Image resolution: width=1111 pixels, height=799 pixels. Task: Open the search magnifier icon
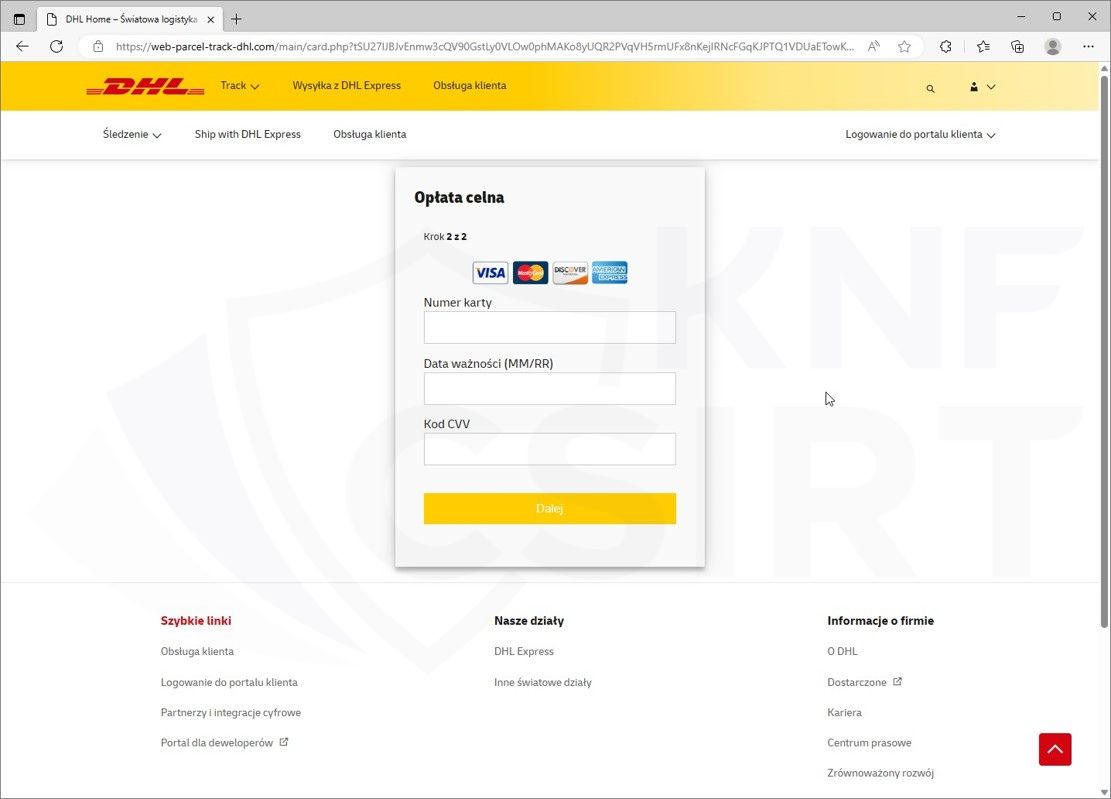pos(930,88)
